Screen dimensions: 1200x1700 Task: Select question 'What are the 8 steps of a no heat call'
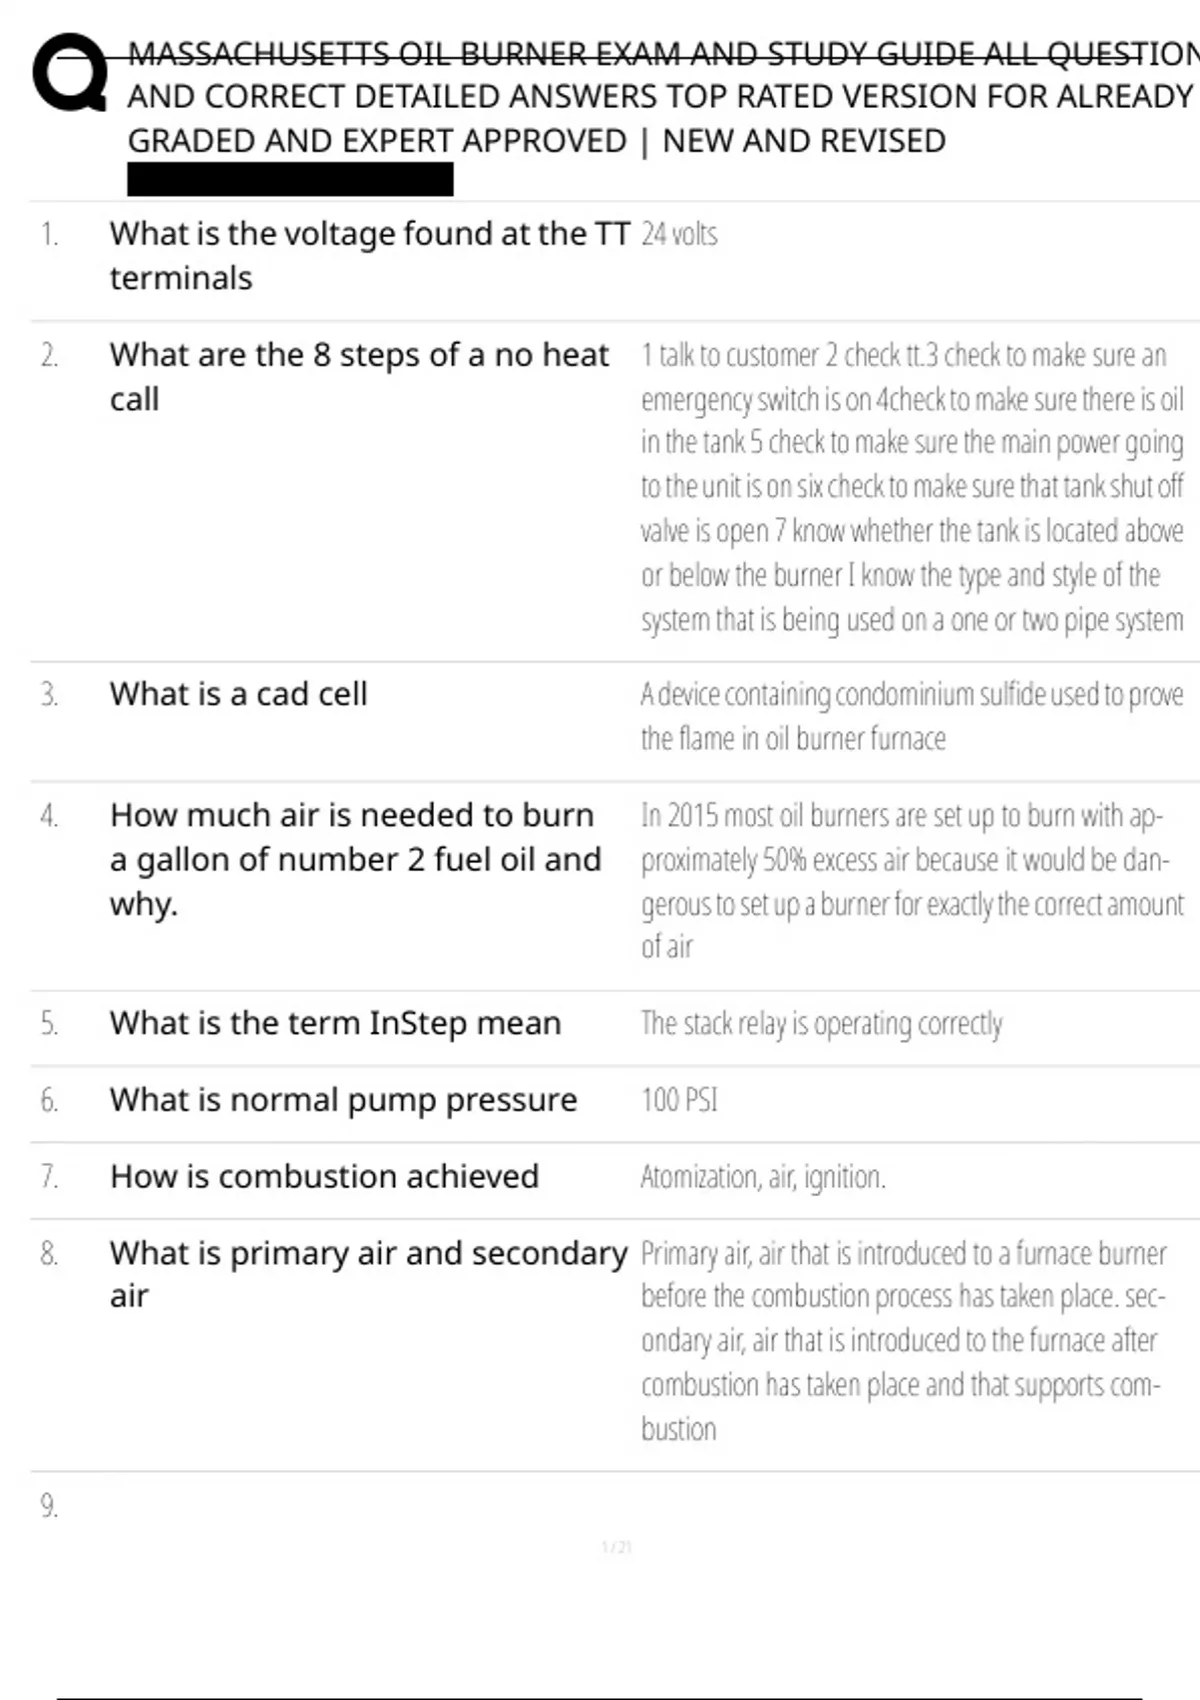(x=358, y=376)
